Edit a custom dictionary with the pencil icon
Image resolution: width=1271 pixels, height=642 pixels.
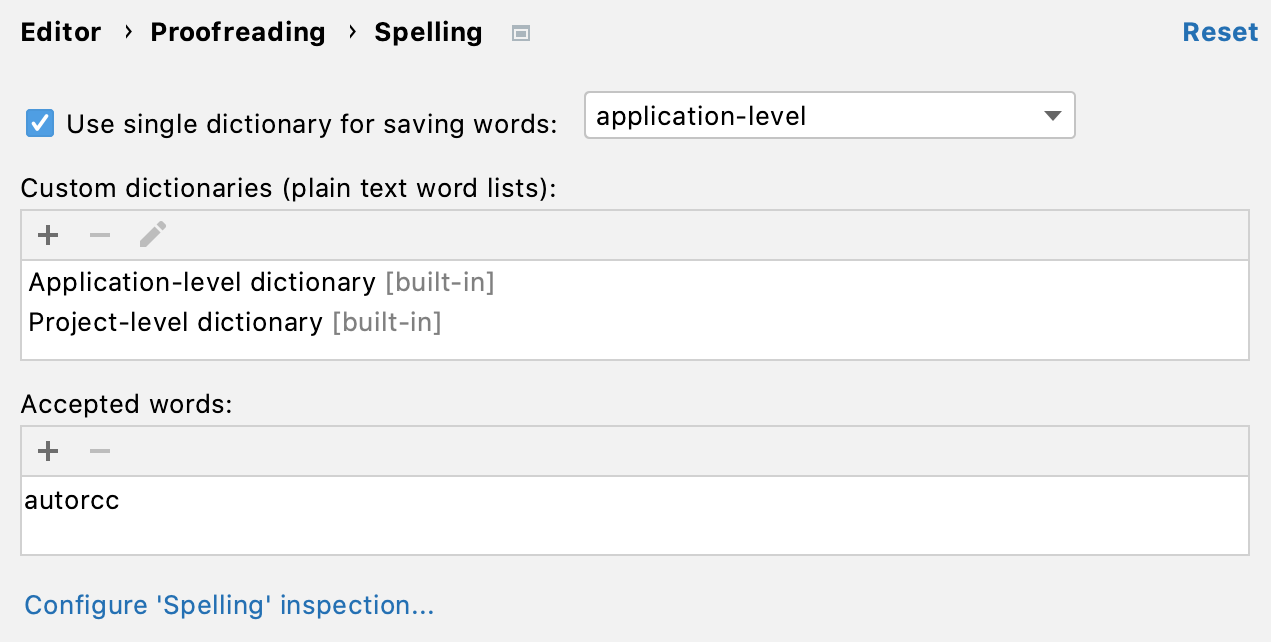pyautogui.click(x=151, y=234)
